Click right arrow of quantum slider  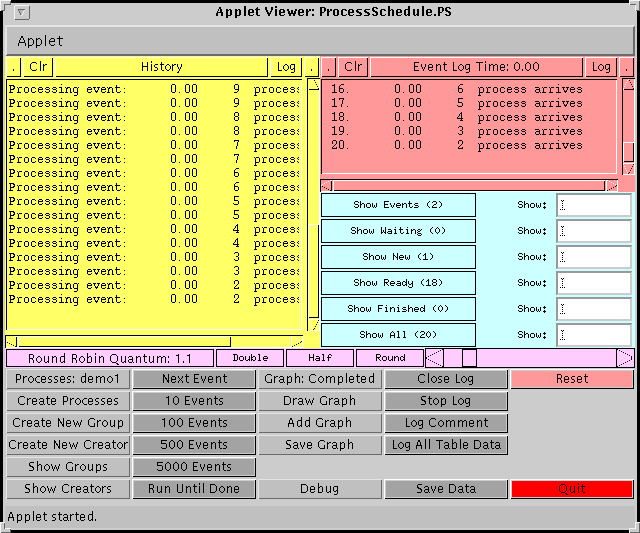pos(625,358)
